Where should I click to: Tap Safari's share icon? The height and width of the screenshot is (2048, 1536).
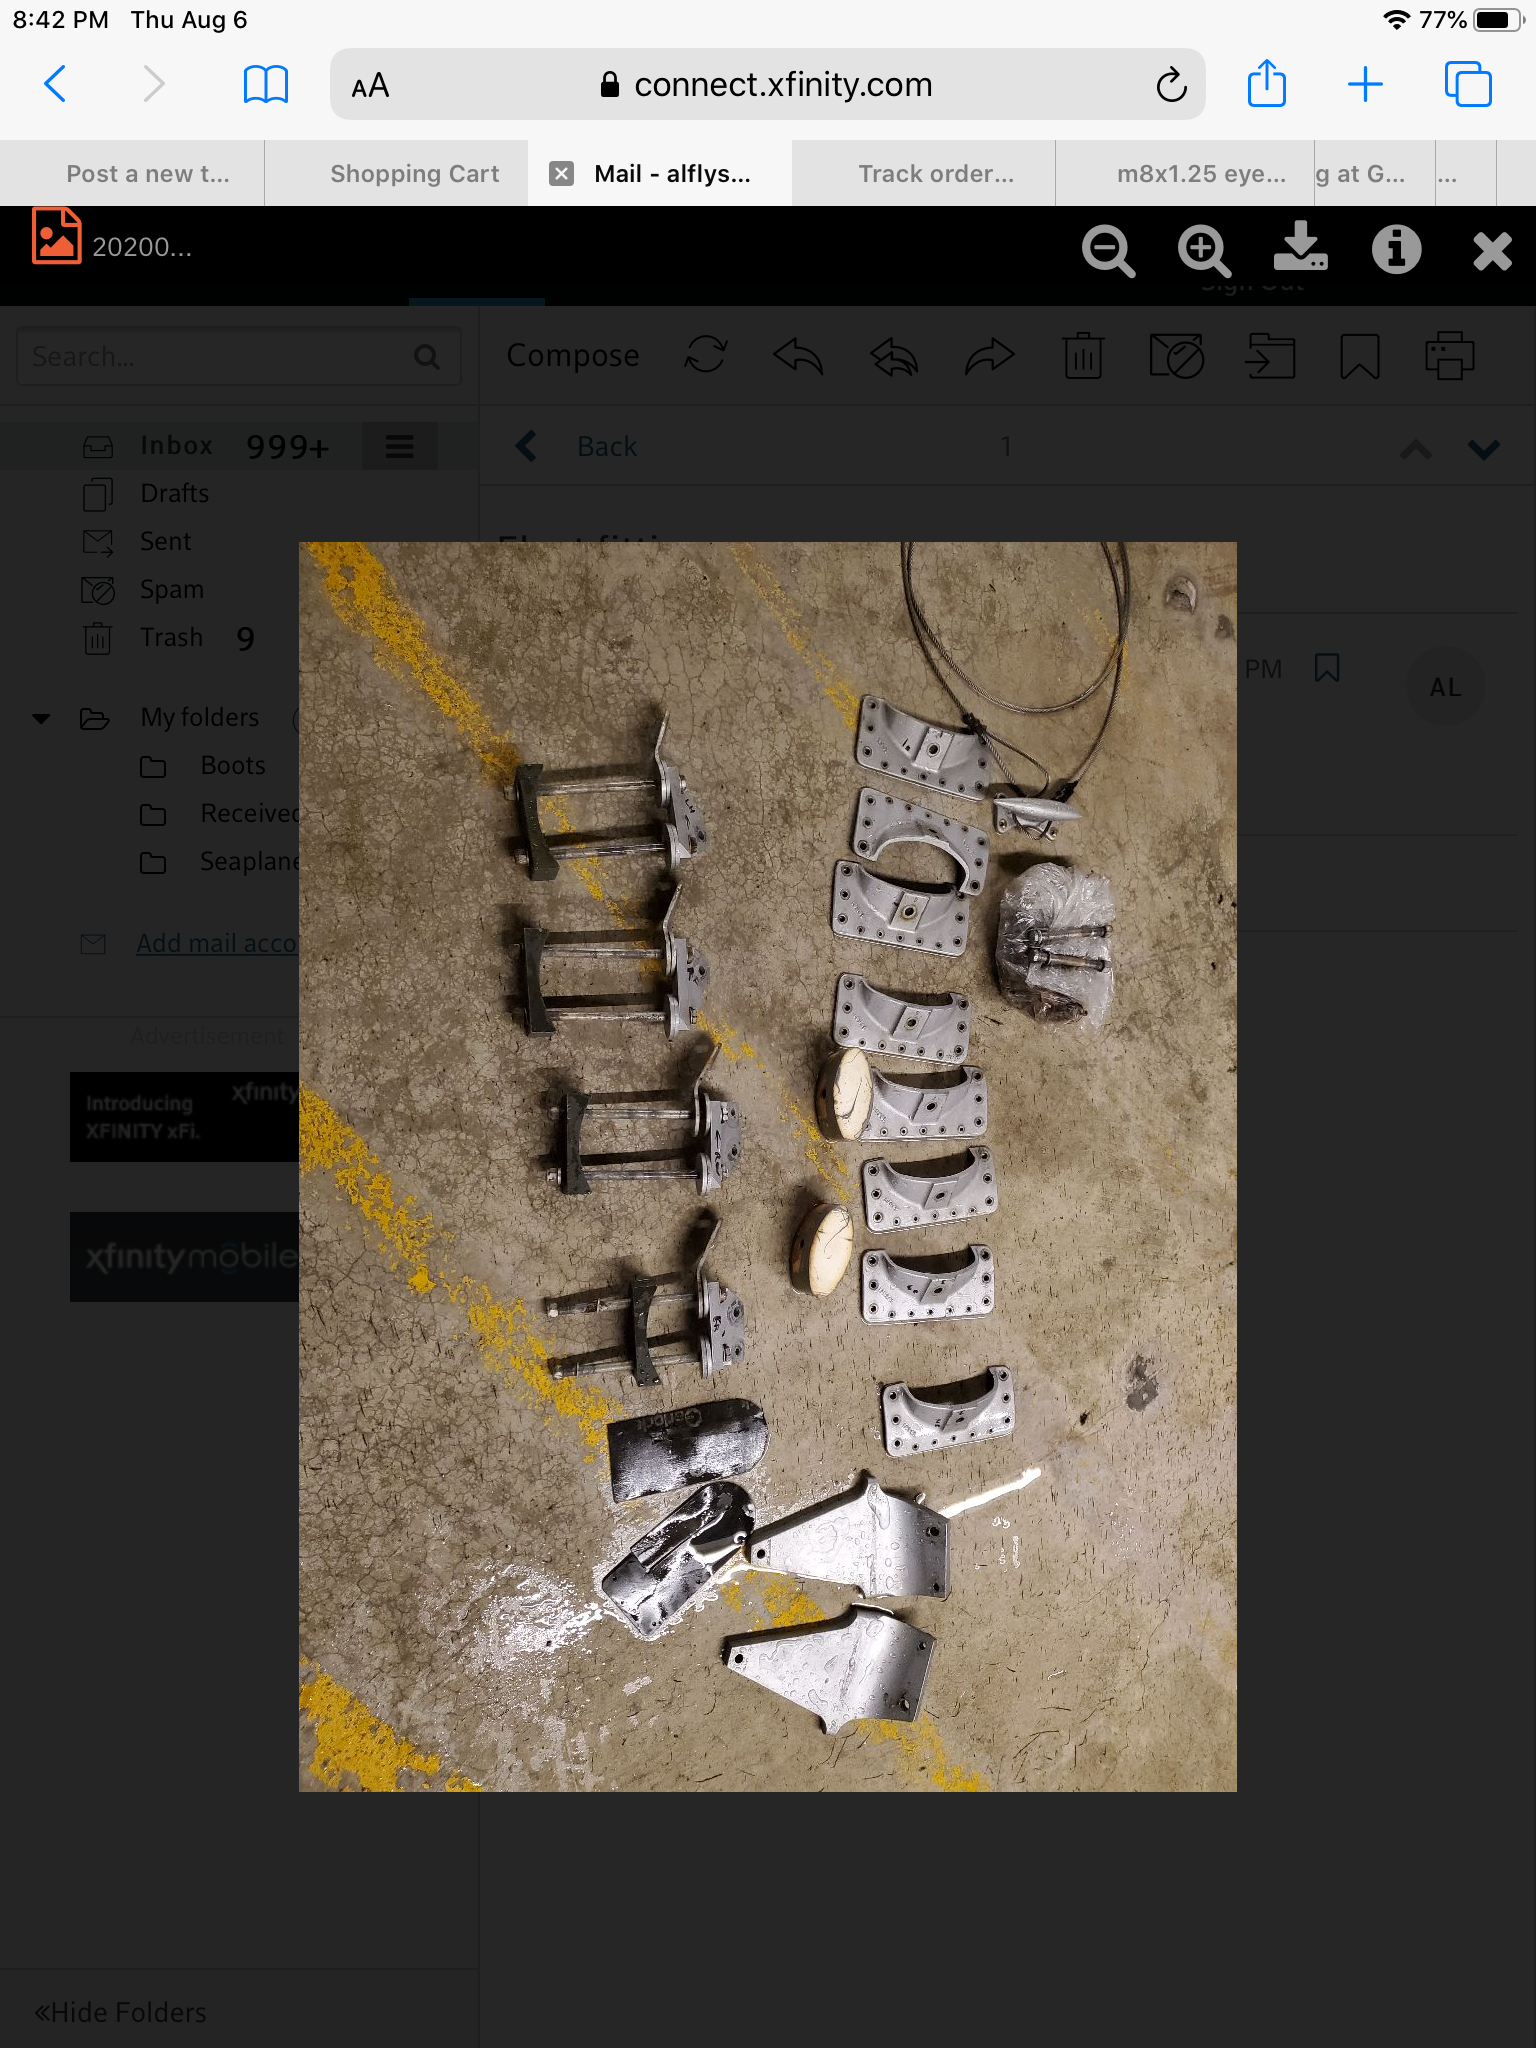click(1266, 84)
